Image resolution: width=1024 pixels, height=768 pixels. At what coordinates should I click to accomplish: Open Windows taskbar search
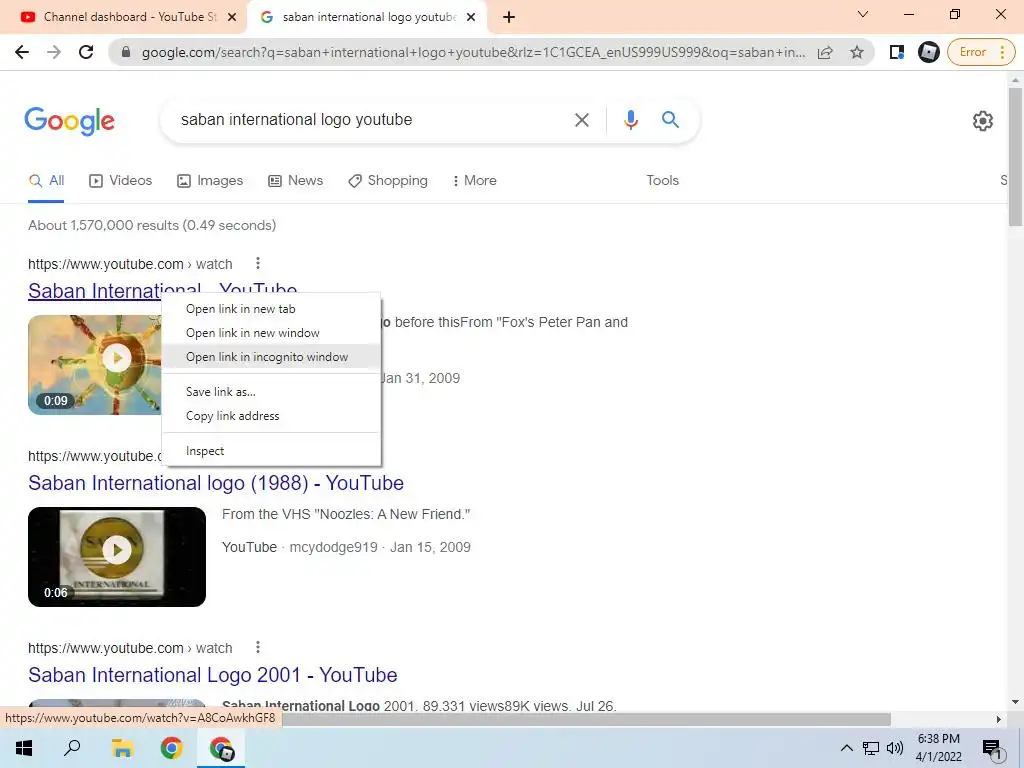(72, 748)
